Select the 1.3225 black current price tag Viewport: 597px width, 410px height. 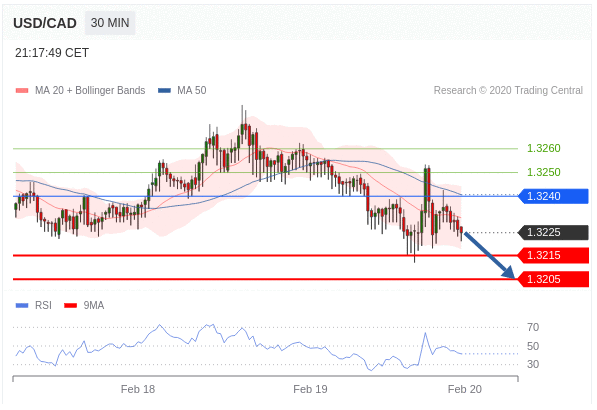[554, 232]
